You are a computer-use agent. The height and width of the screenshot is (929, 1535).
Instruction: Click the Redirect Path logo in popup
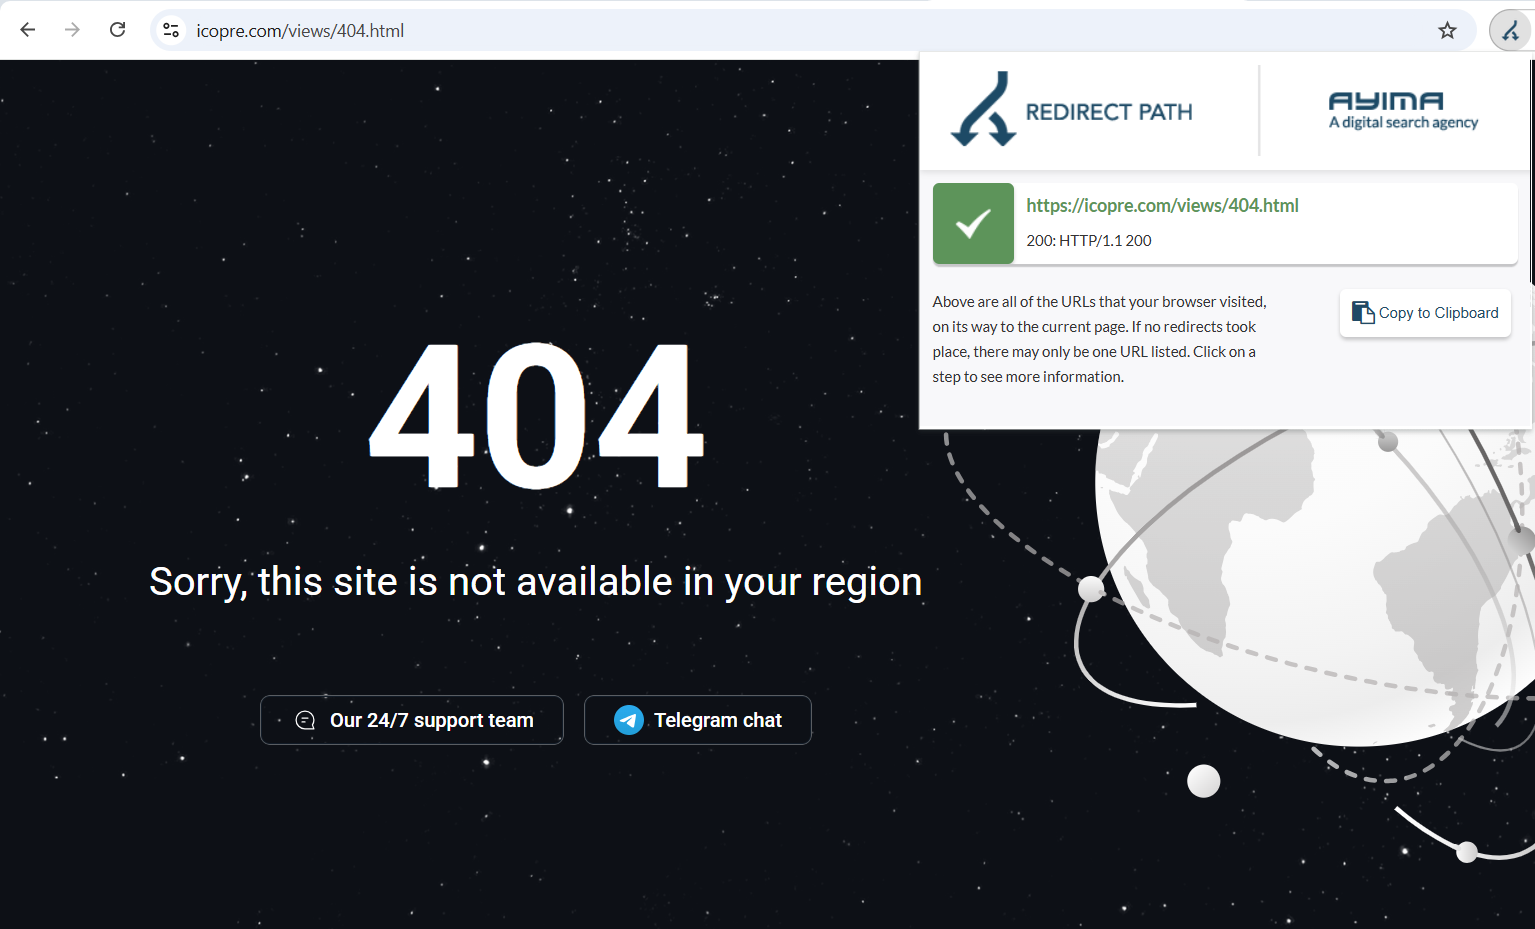1071,110
